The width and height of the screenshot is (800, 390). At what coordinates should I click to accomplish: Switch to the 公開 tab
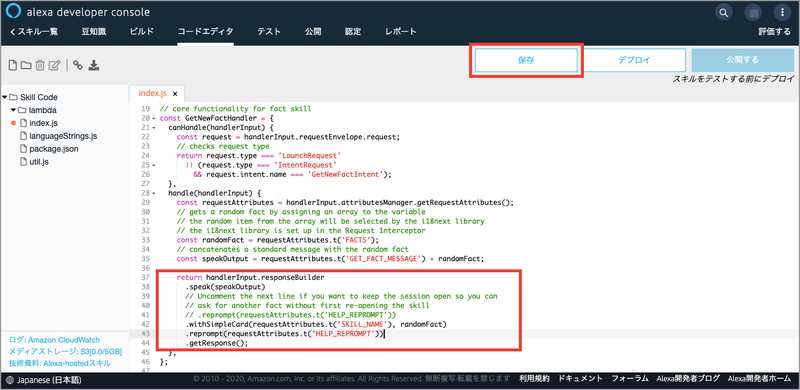[313, 32]
